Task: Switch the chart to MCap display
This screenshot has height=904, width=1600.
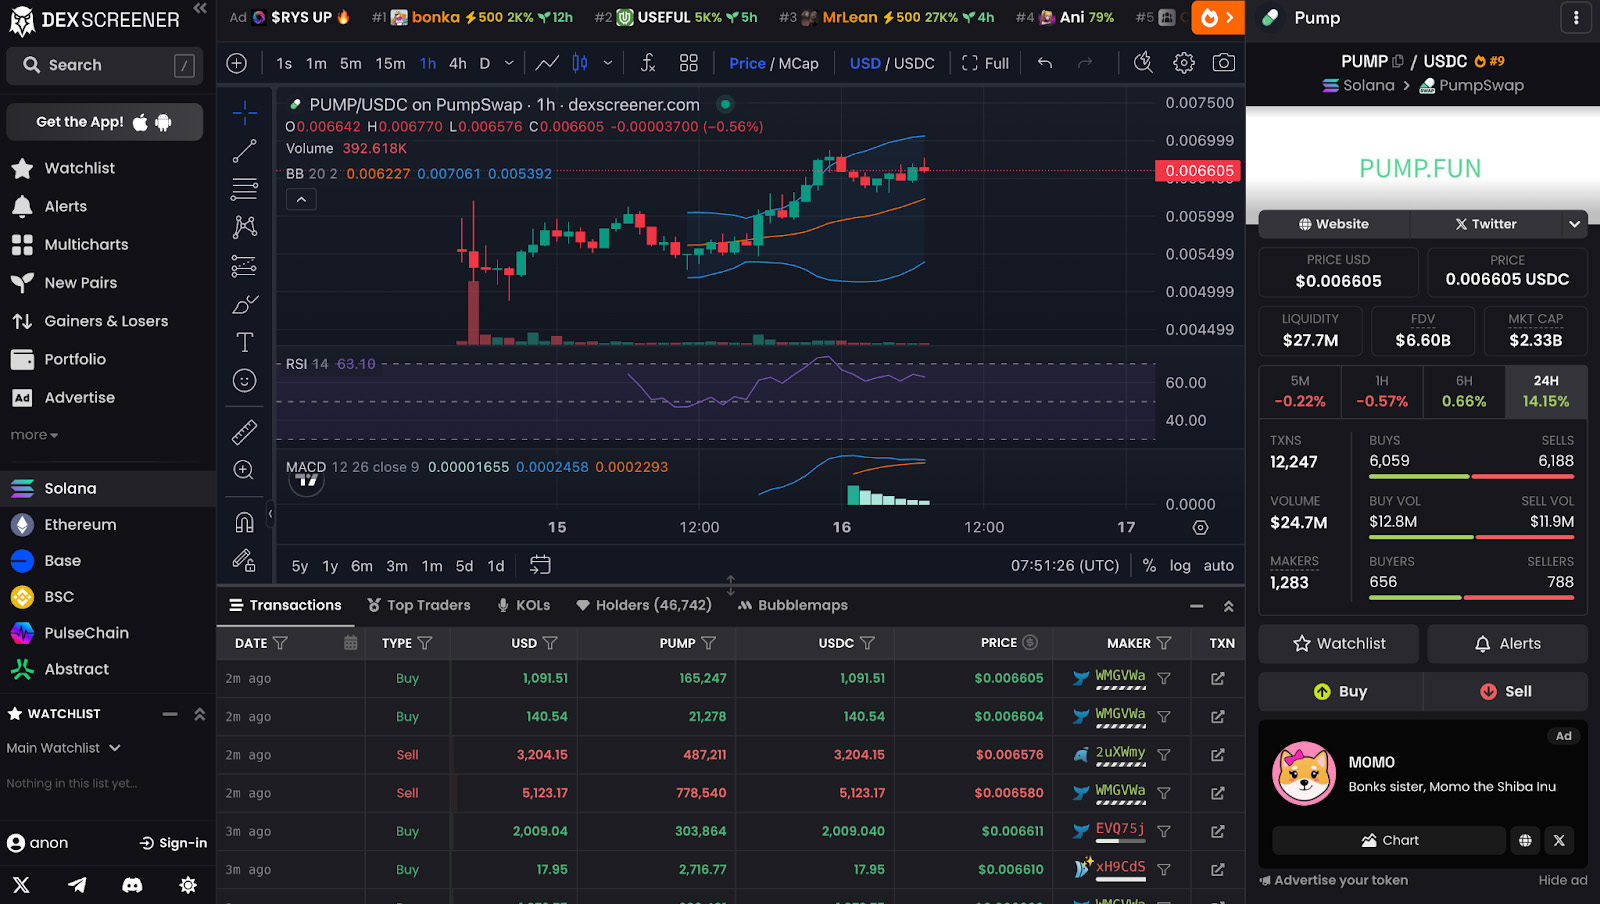Action: tap(800, 62)
